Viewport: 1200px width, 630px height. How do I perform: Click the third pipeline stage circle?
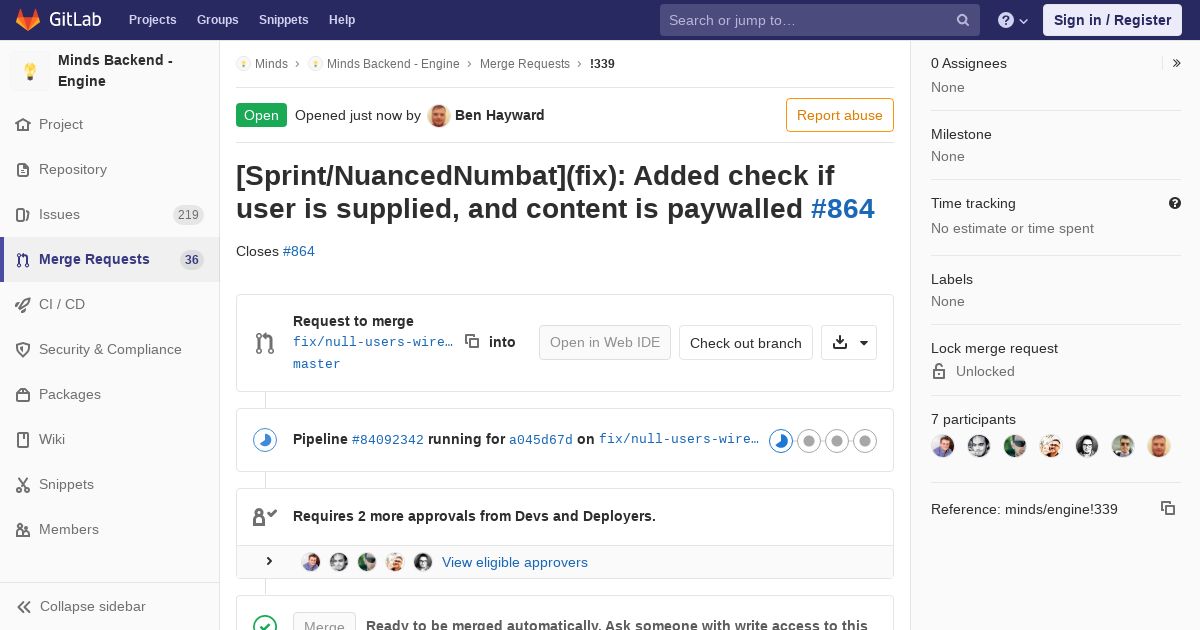[837, 440]
